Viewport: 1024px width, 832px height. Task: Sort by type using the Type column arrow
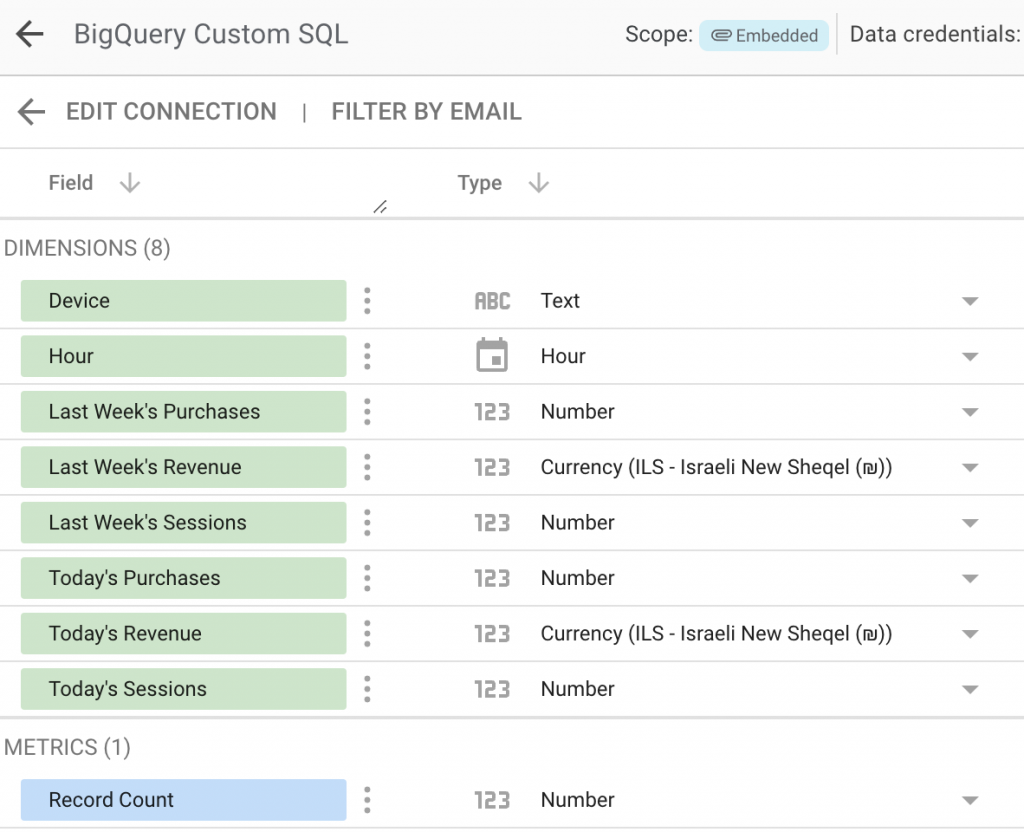click(539, 183)
